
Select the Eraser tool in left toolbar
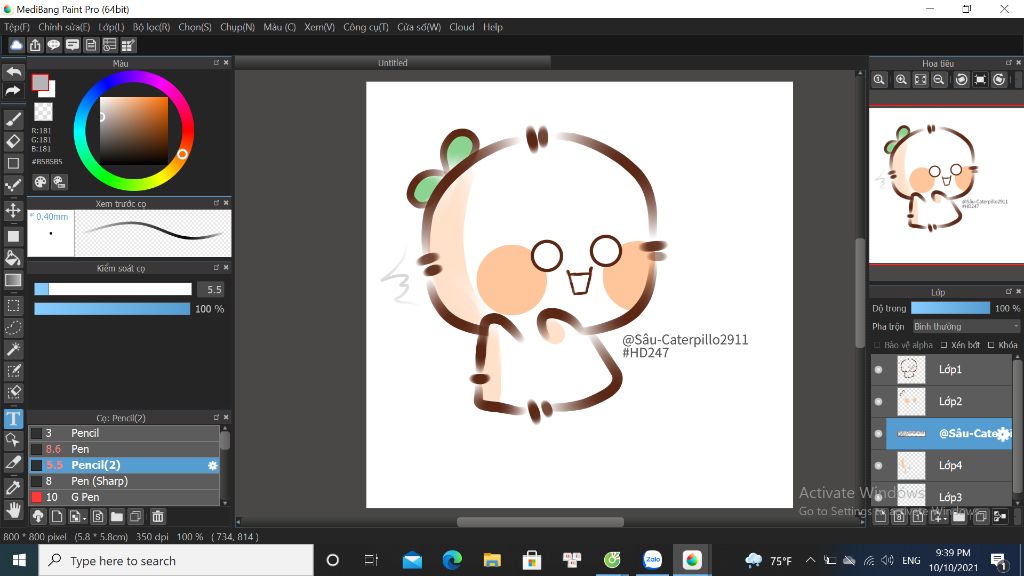coord(14,141)
